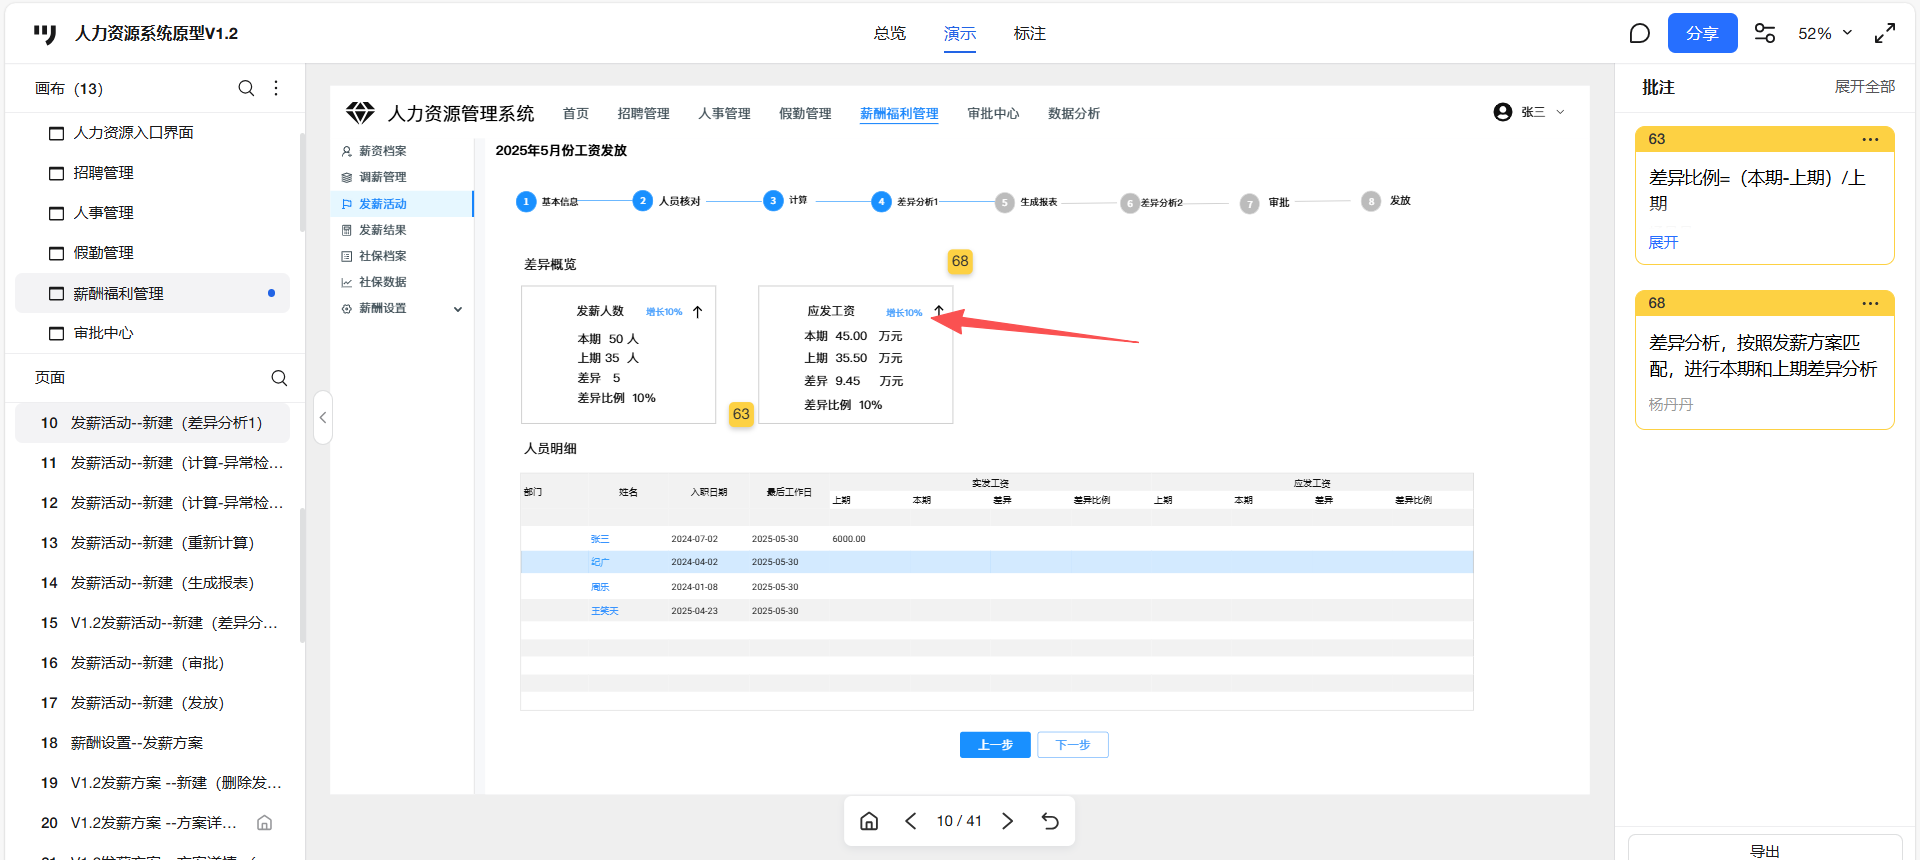1920x860 pixels.
Task: Search pages with the pages magnifier icon
Action: (x=279, y=378)
